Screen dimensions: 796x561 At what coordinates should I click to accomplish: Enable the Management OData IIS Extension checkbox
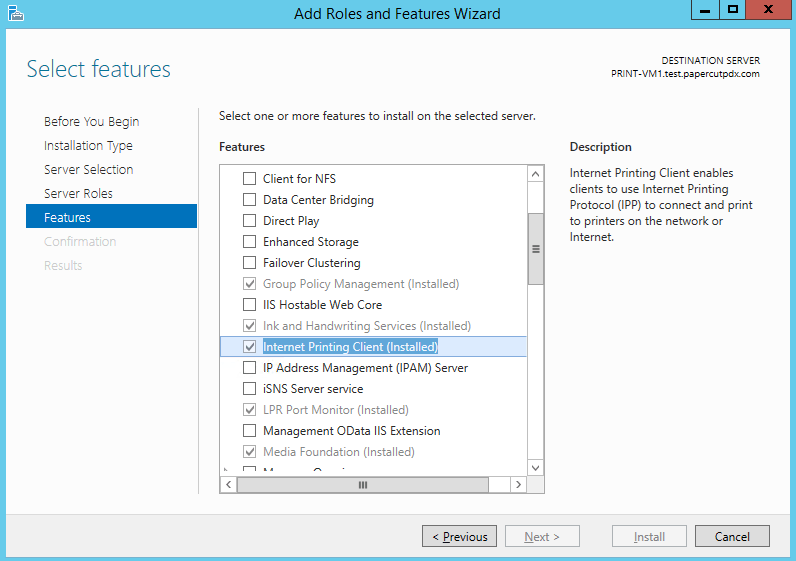click(249, 431)
